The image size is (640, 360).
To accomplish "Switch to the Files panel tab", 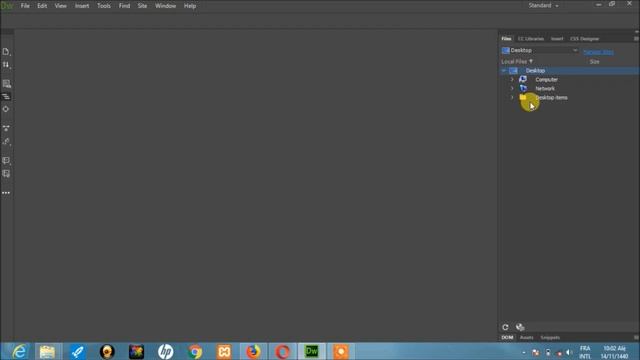I will 506,39.
